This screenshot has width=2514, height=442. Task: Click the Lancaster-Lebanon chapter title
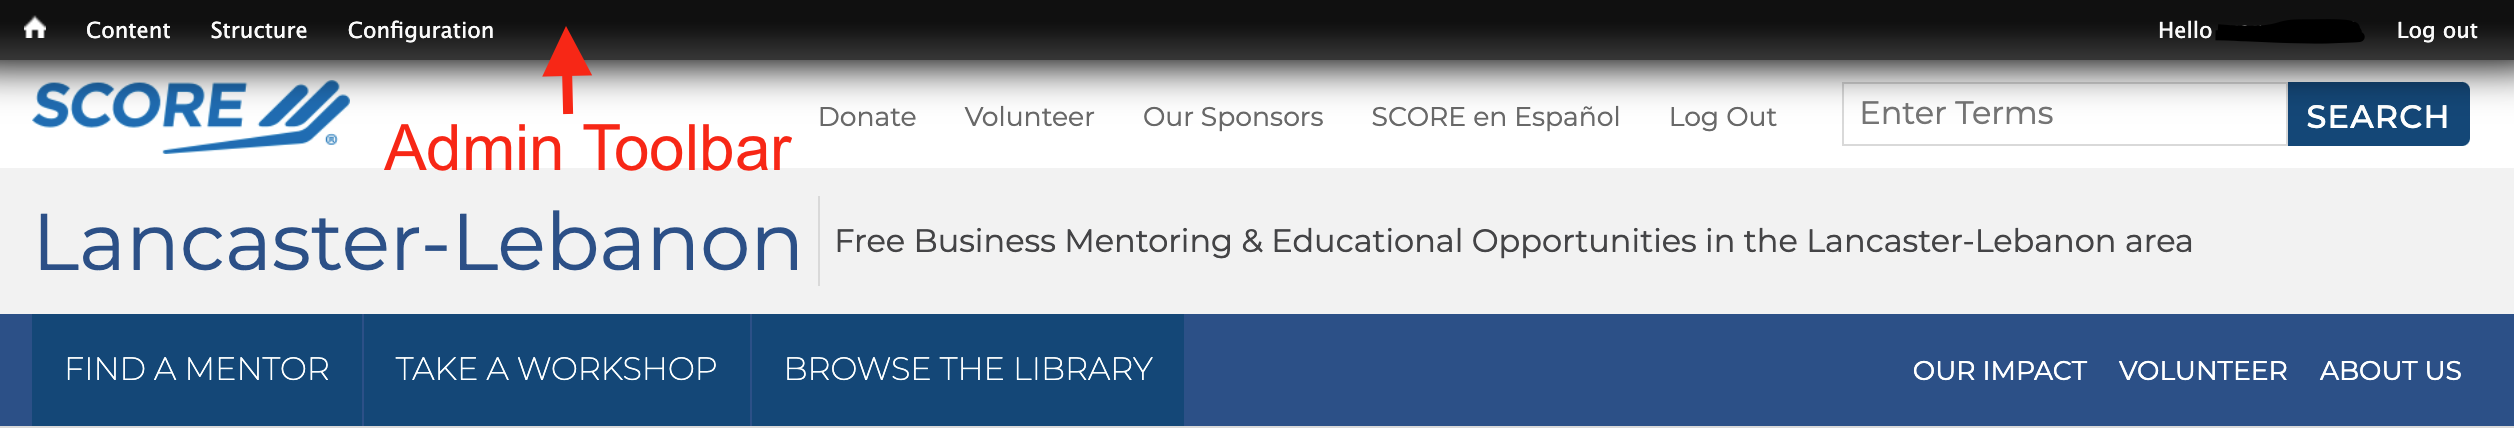pos(418,242)
